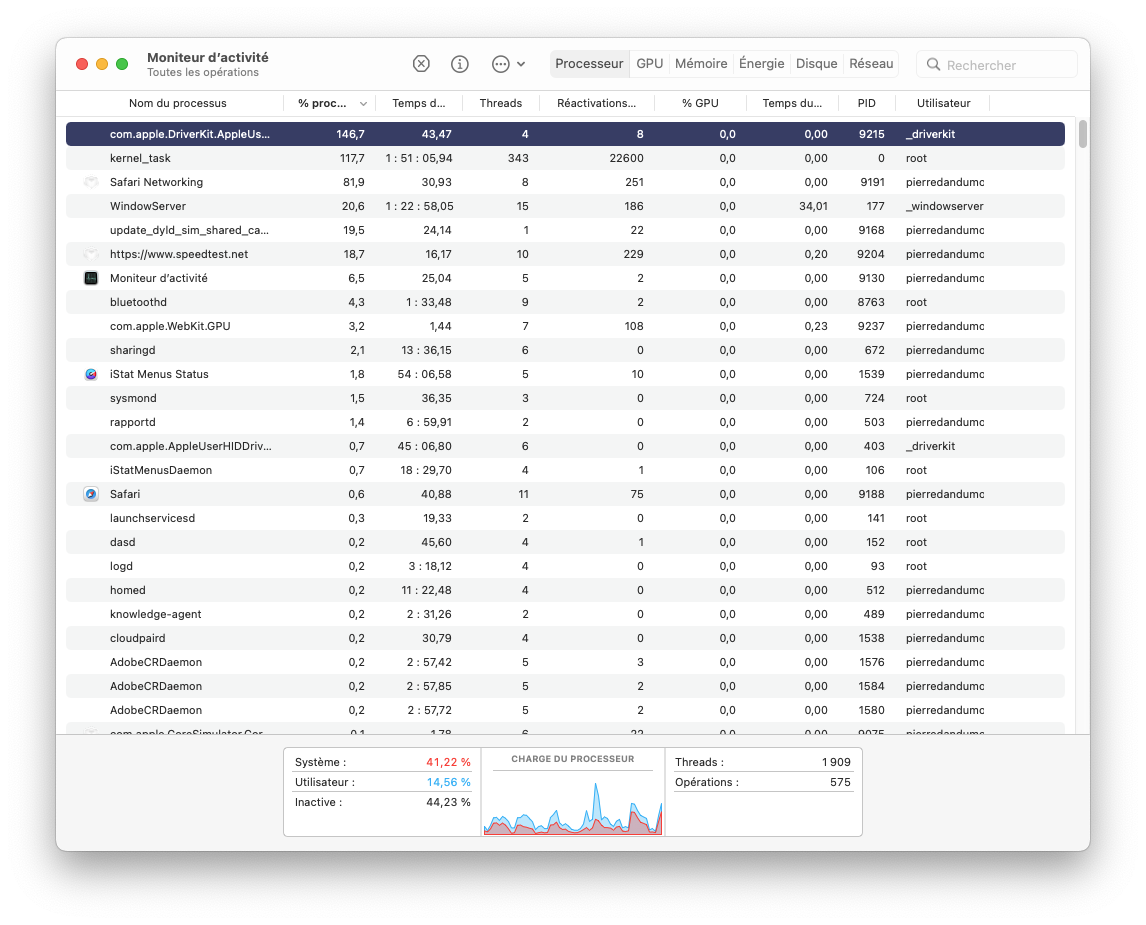The height and width of the screenshot is (925, 1146).
Task: Select the launchservicesd process
Action: pos(565,519)
